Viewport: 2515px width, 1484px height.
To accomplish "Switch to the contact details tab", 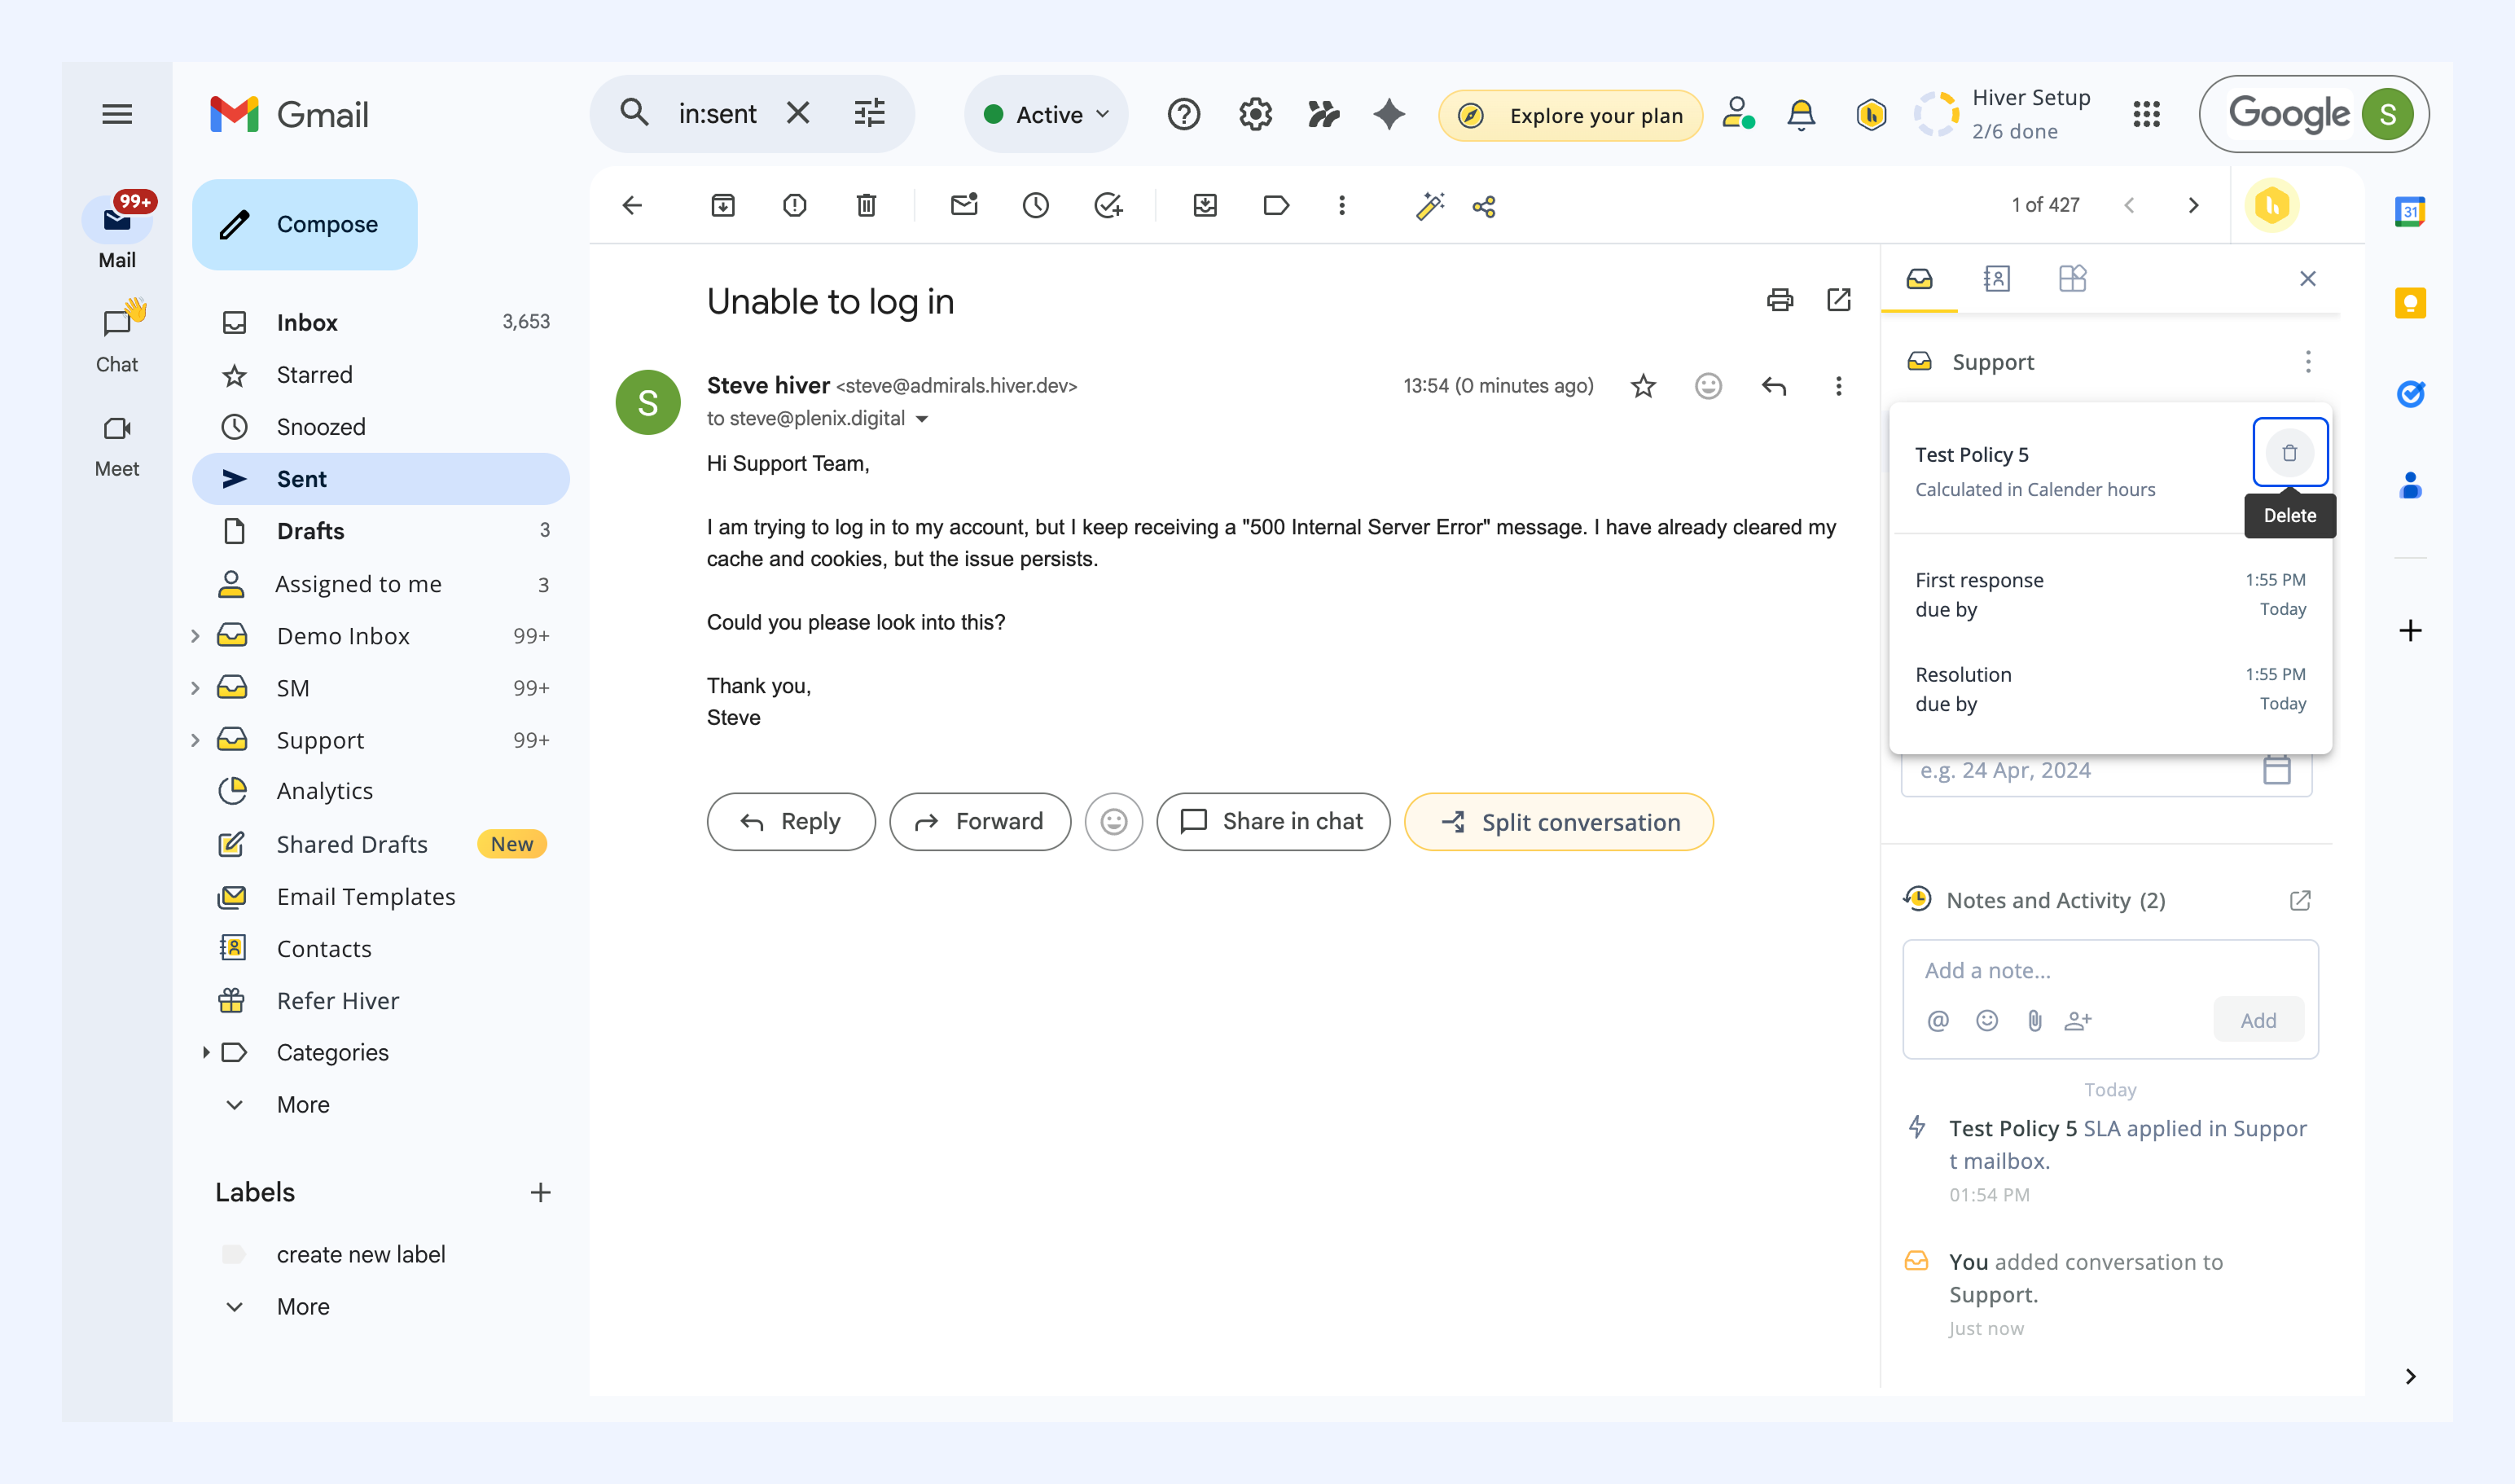I will [1996, 279].
